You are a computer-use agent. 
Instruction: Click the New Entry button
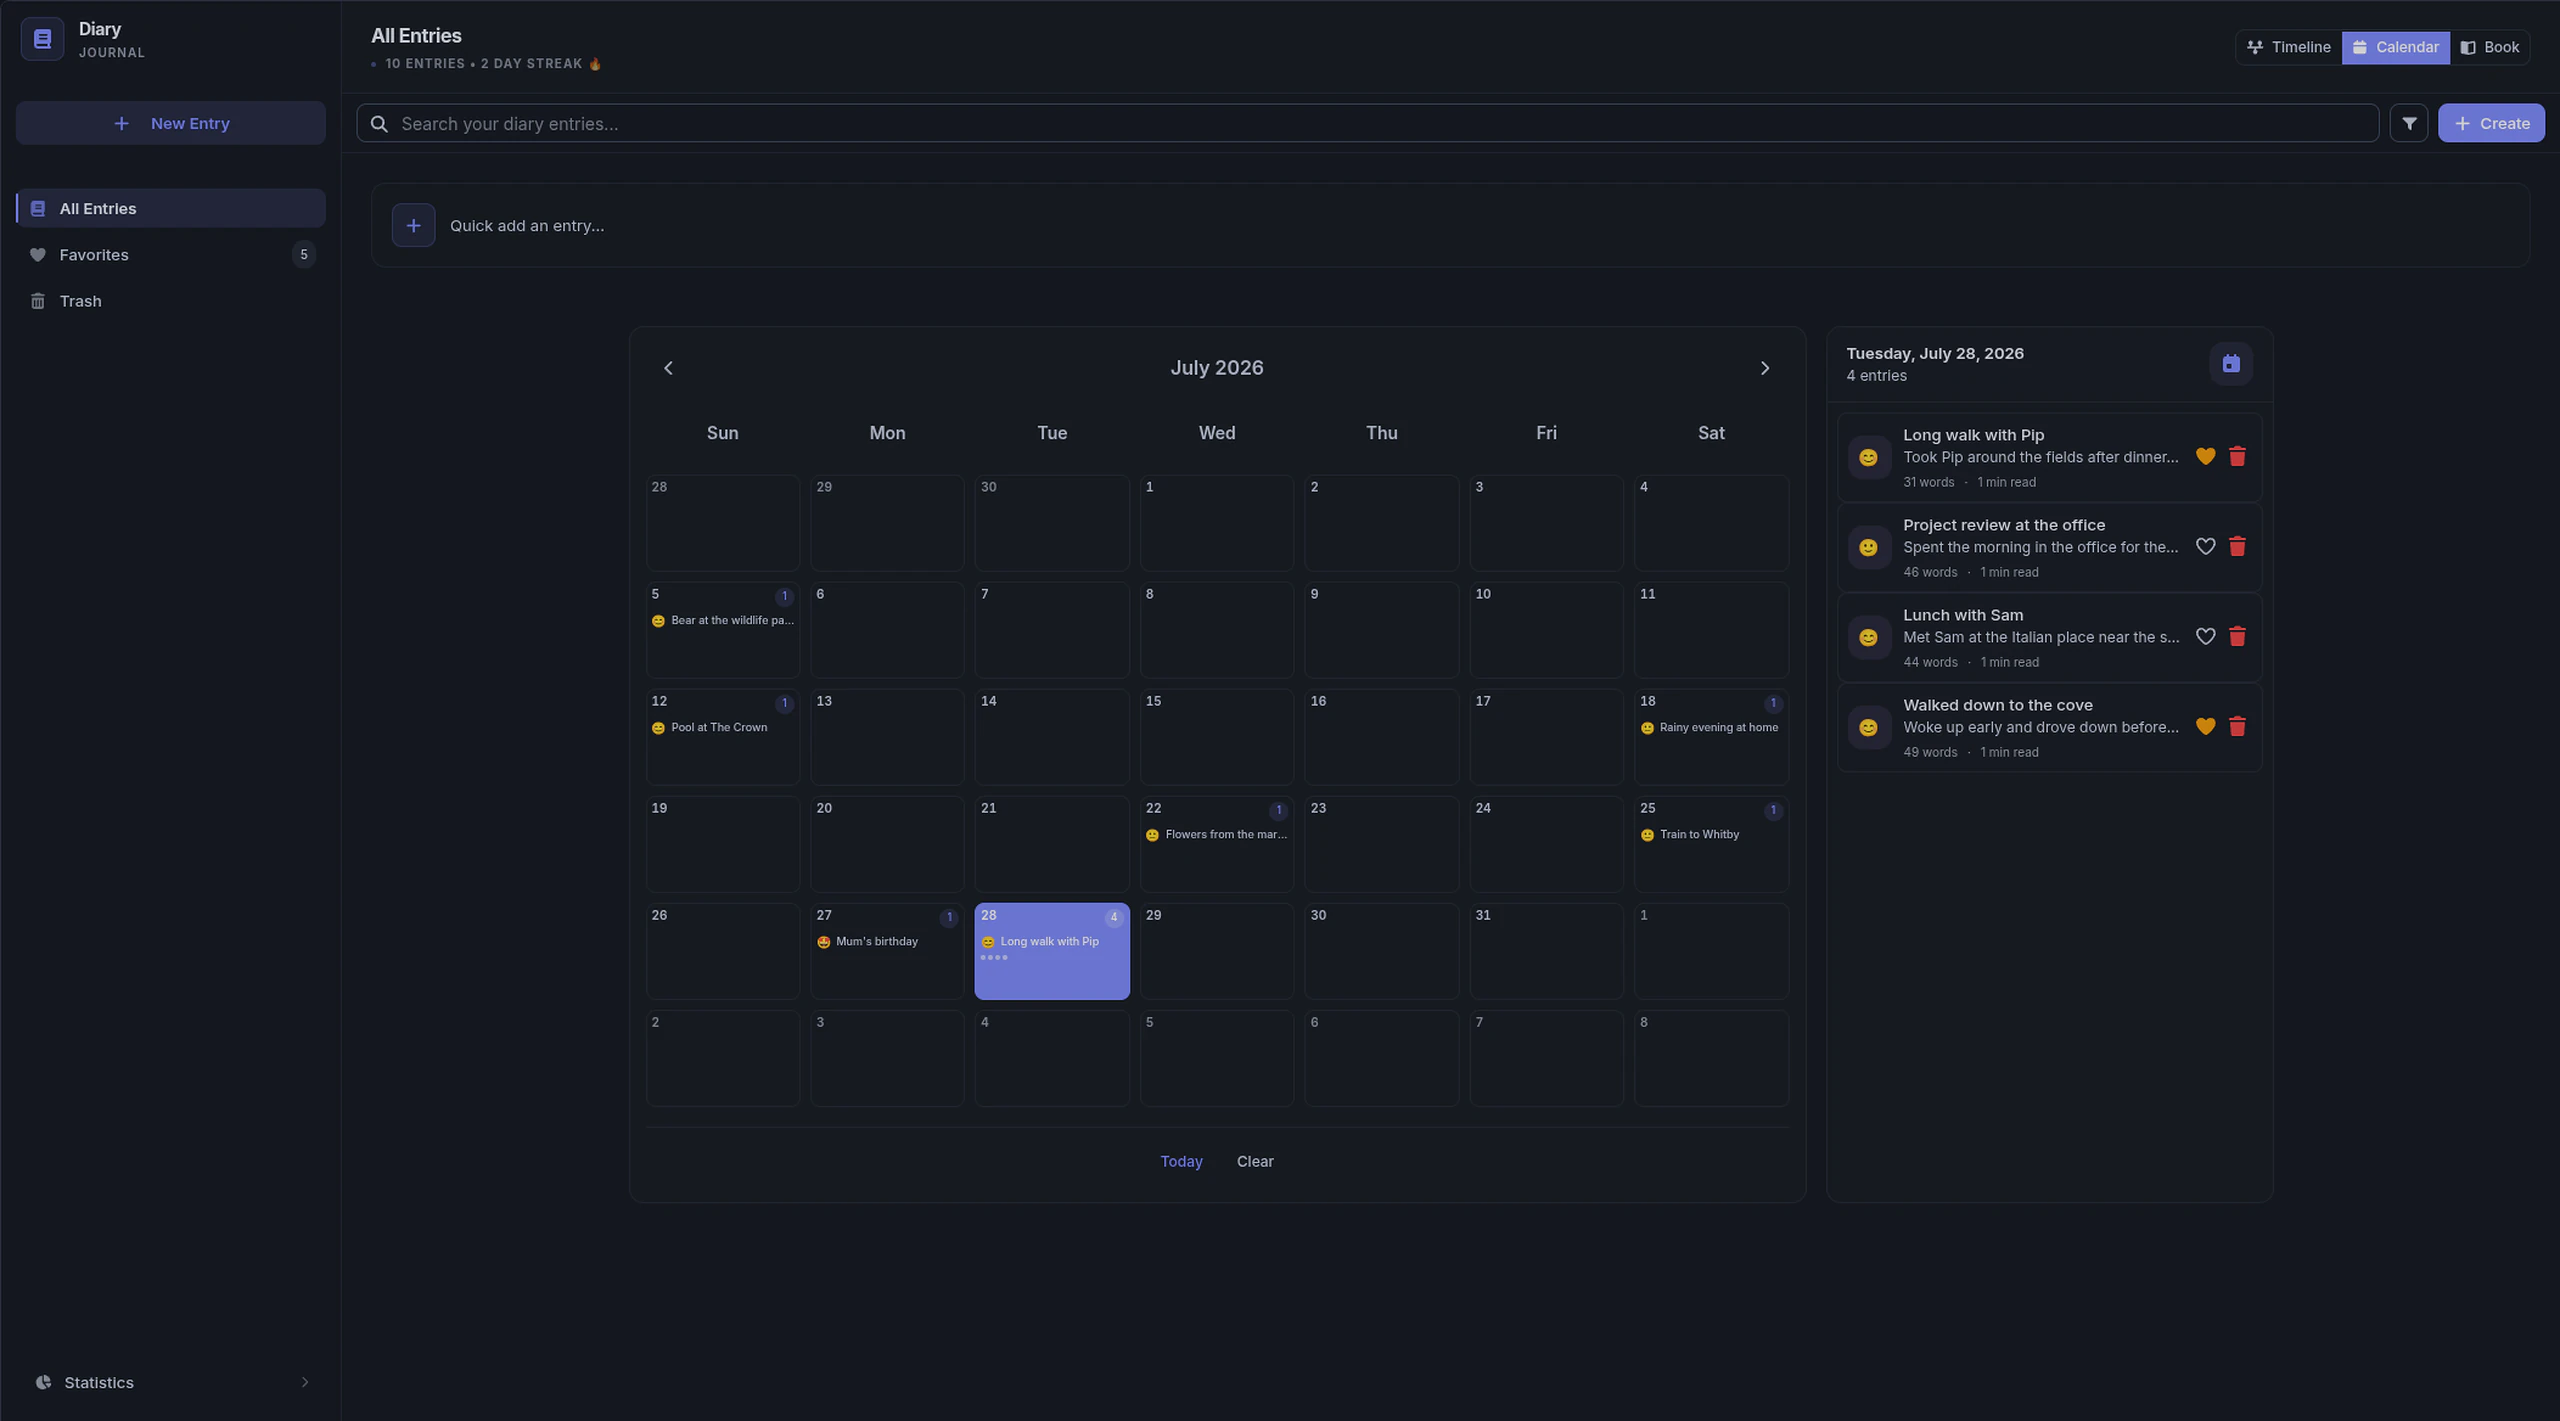pos(170,123)
